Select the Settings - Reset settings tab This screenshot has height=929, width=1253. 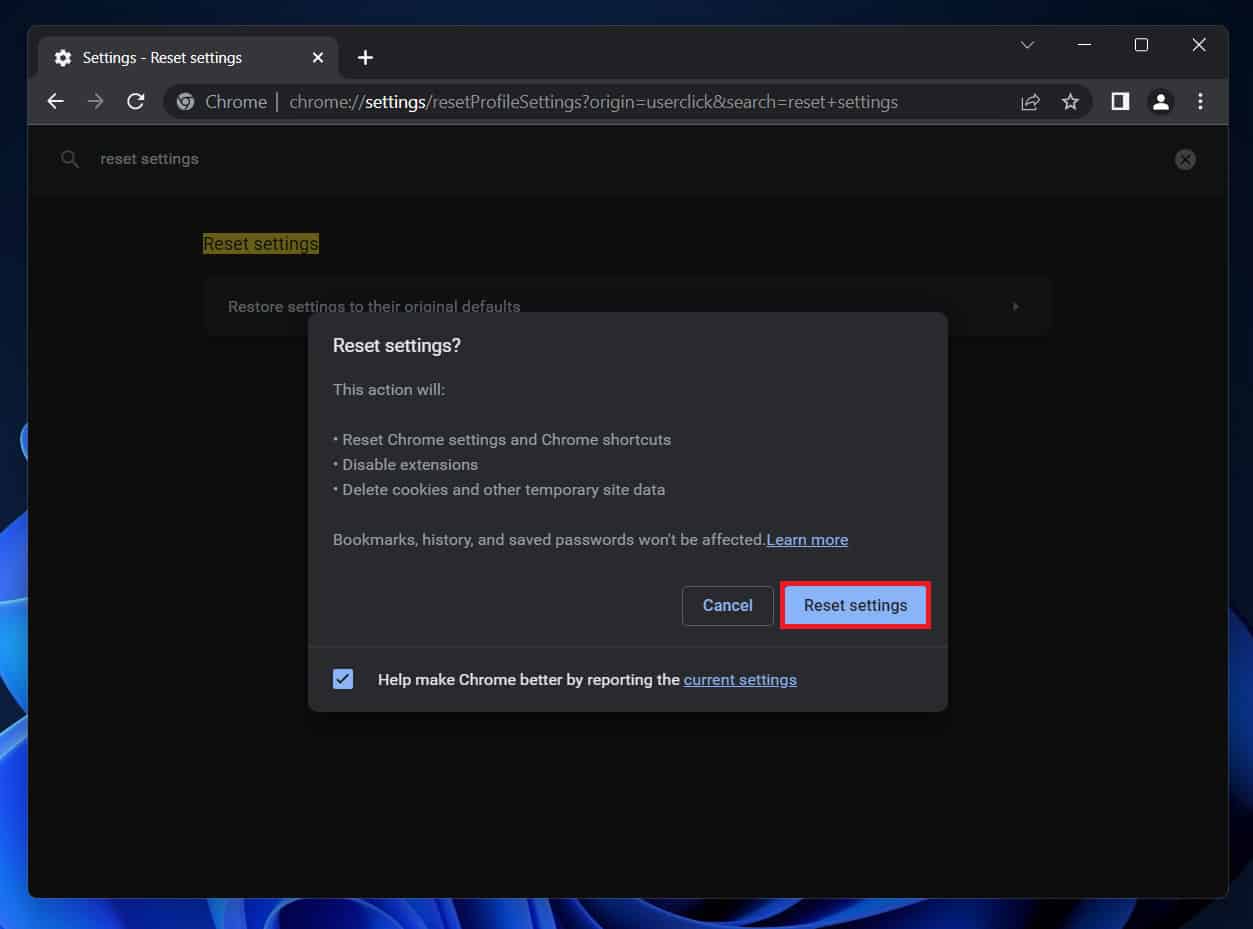click(x=162, y=58)
